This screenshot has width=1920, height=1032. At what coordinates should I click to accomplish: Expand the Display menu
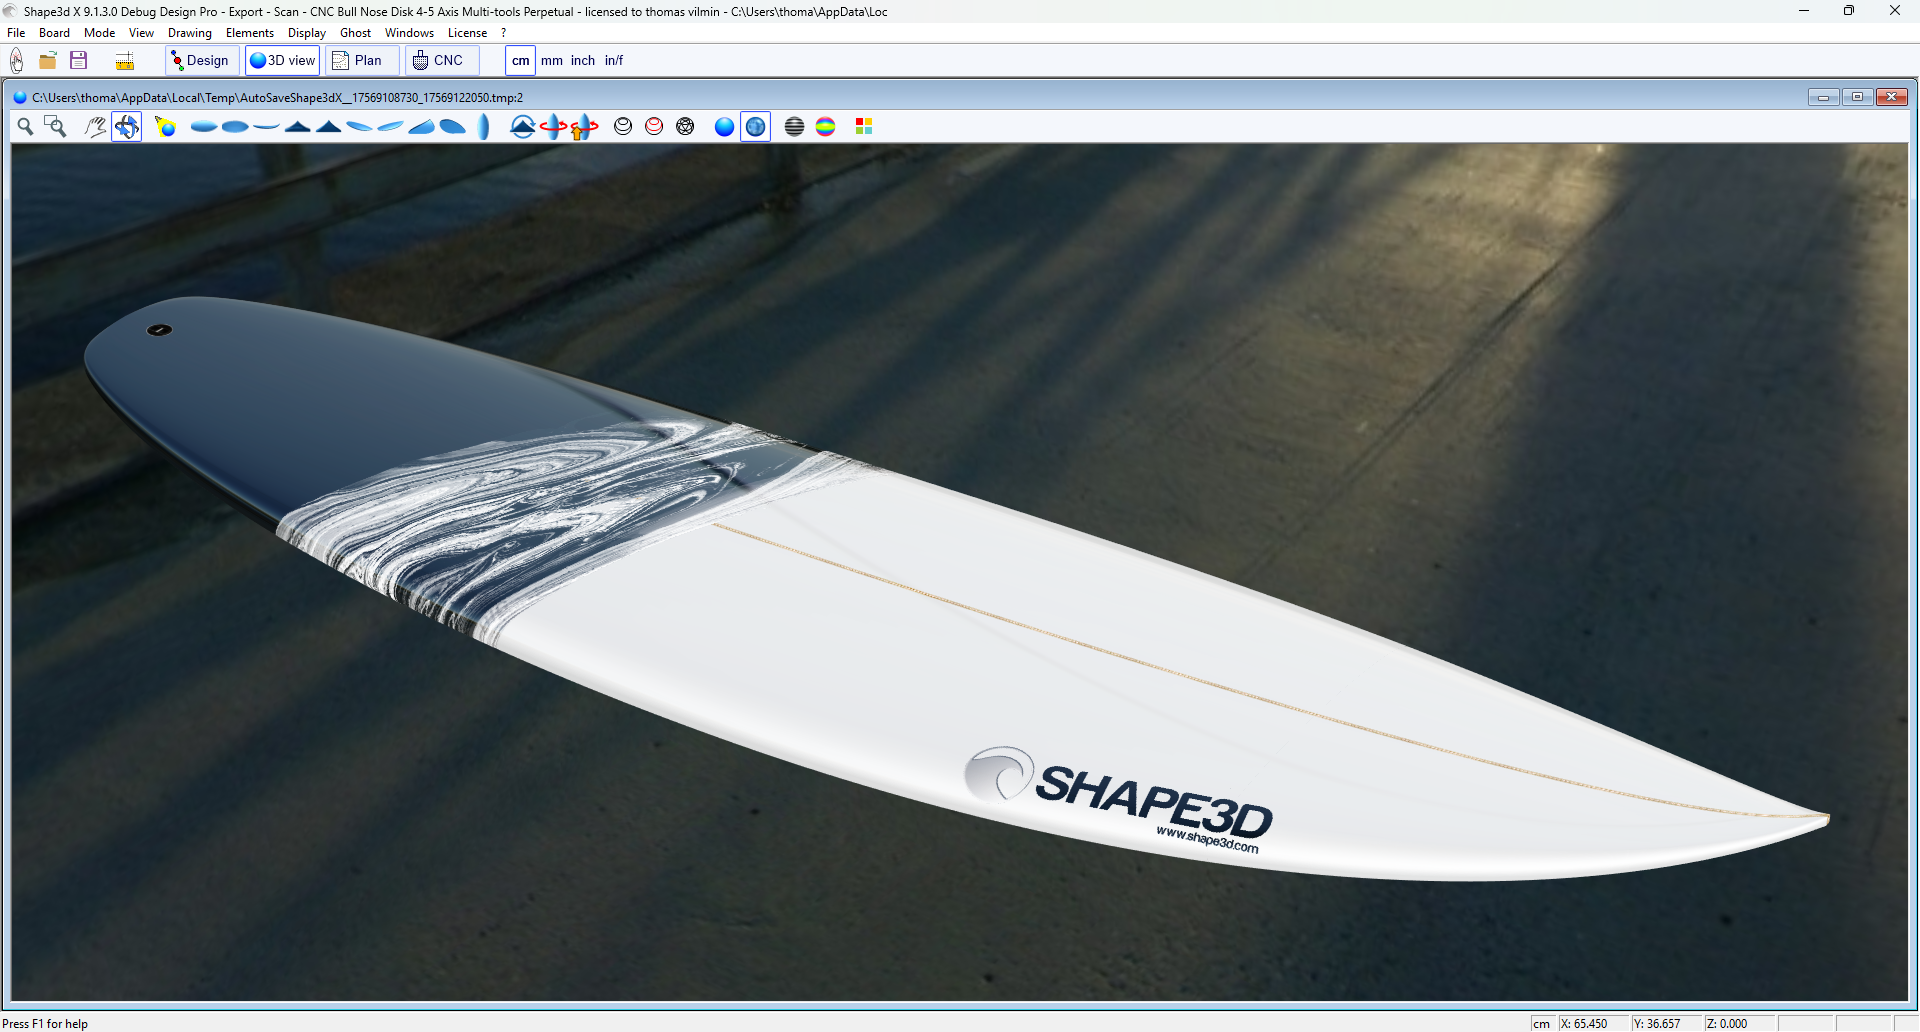click(x=307, y=33)
